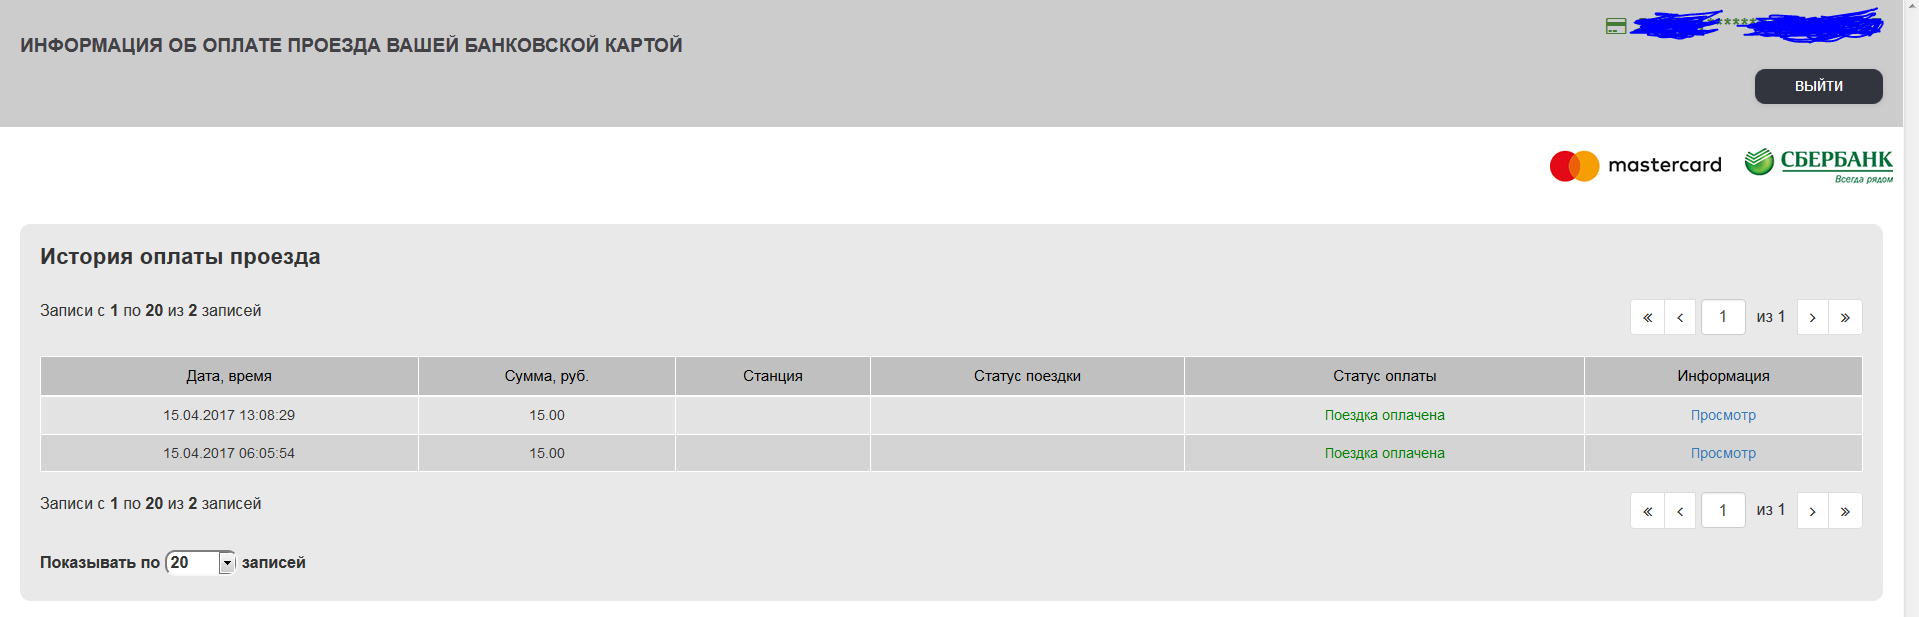This screenshot has width=1919, height=617.
Task: Open the records-per-page dropdown showing 20
Action: point(201,563)
